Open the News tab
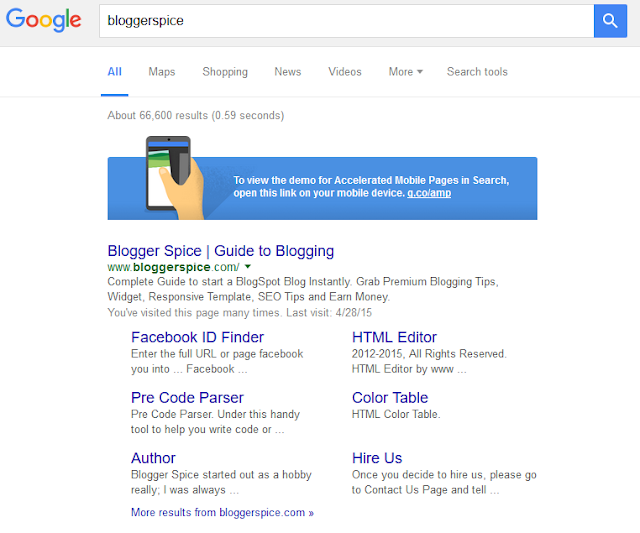 pos(288,72)
